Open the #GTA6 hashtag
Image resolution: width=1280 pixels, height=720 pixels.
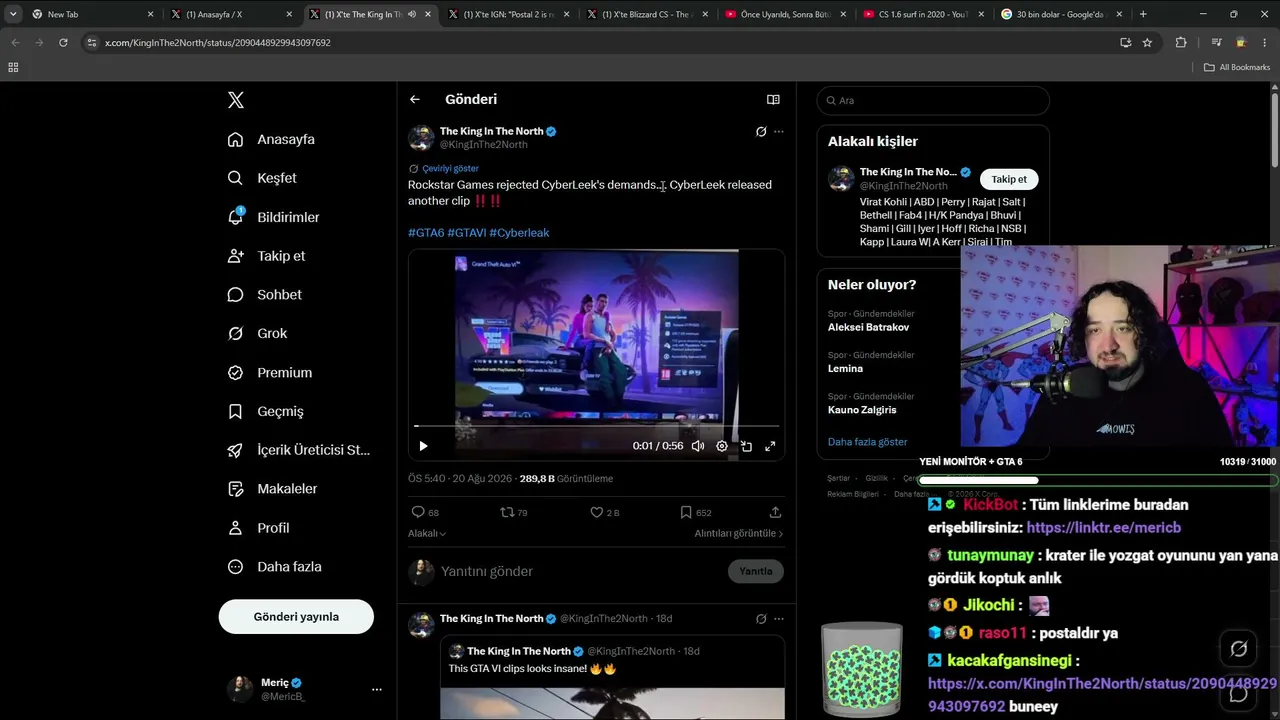[426, 233]
